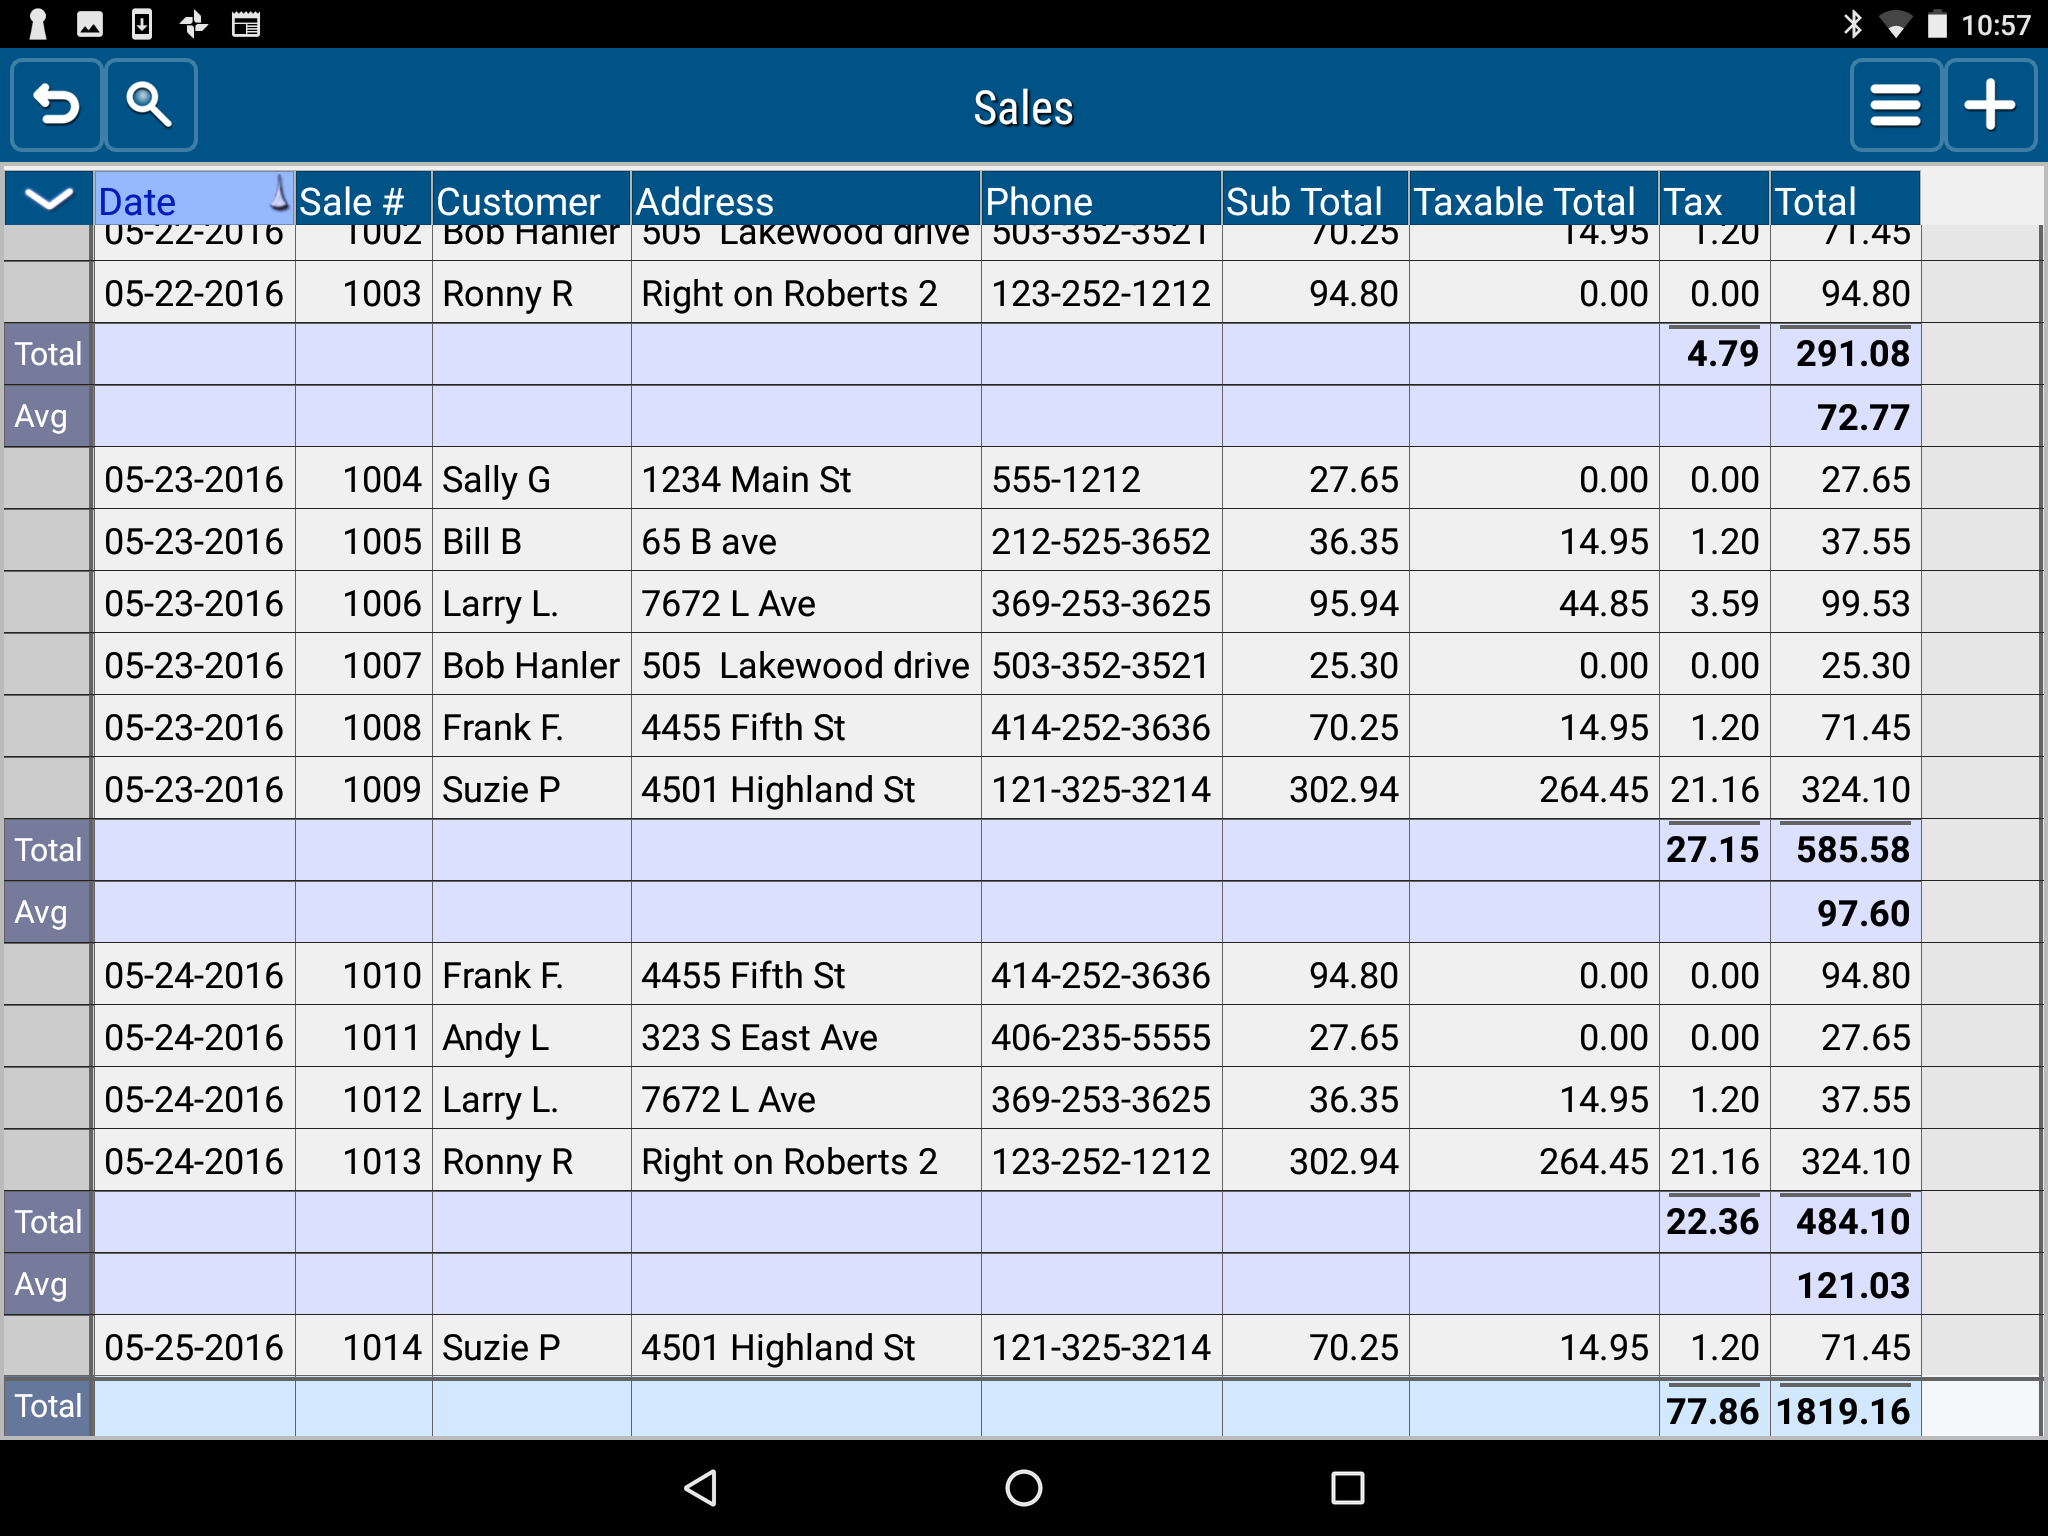
Task: Select the 27.15 tax total cell
Action: 1714,850
